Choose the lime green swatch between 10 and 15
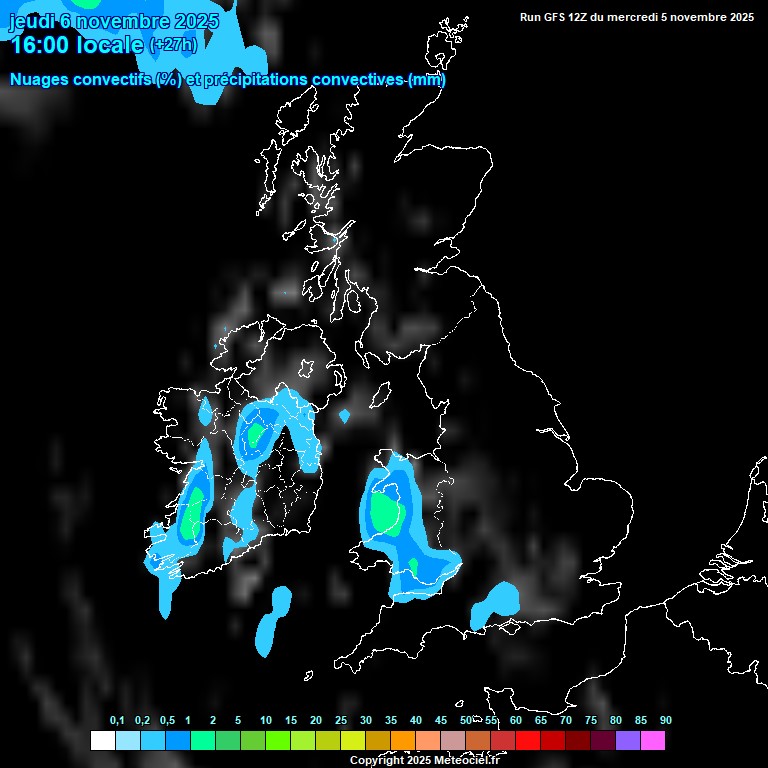Screen dimensions: 768x768 [x=277, y=740]
